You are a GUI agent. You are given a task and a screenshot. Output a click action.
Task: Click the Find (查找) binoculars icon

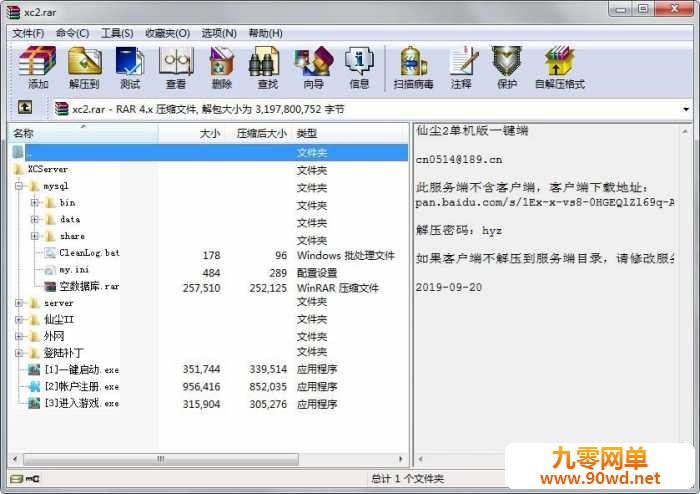(264, 62)
